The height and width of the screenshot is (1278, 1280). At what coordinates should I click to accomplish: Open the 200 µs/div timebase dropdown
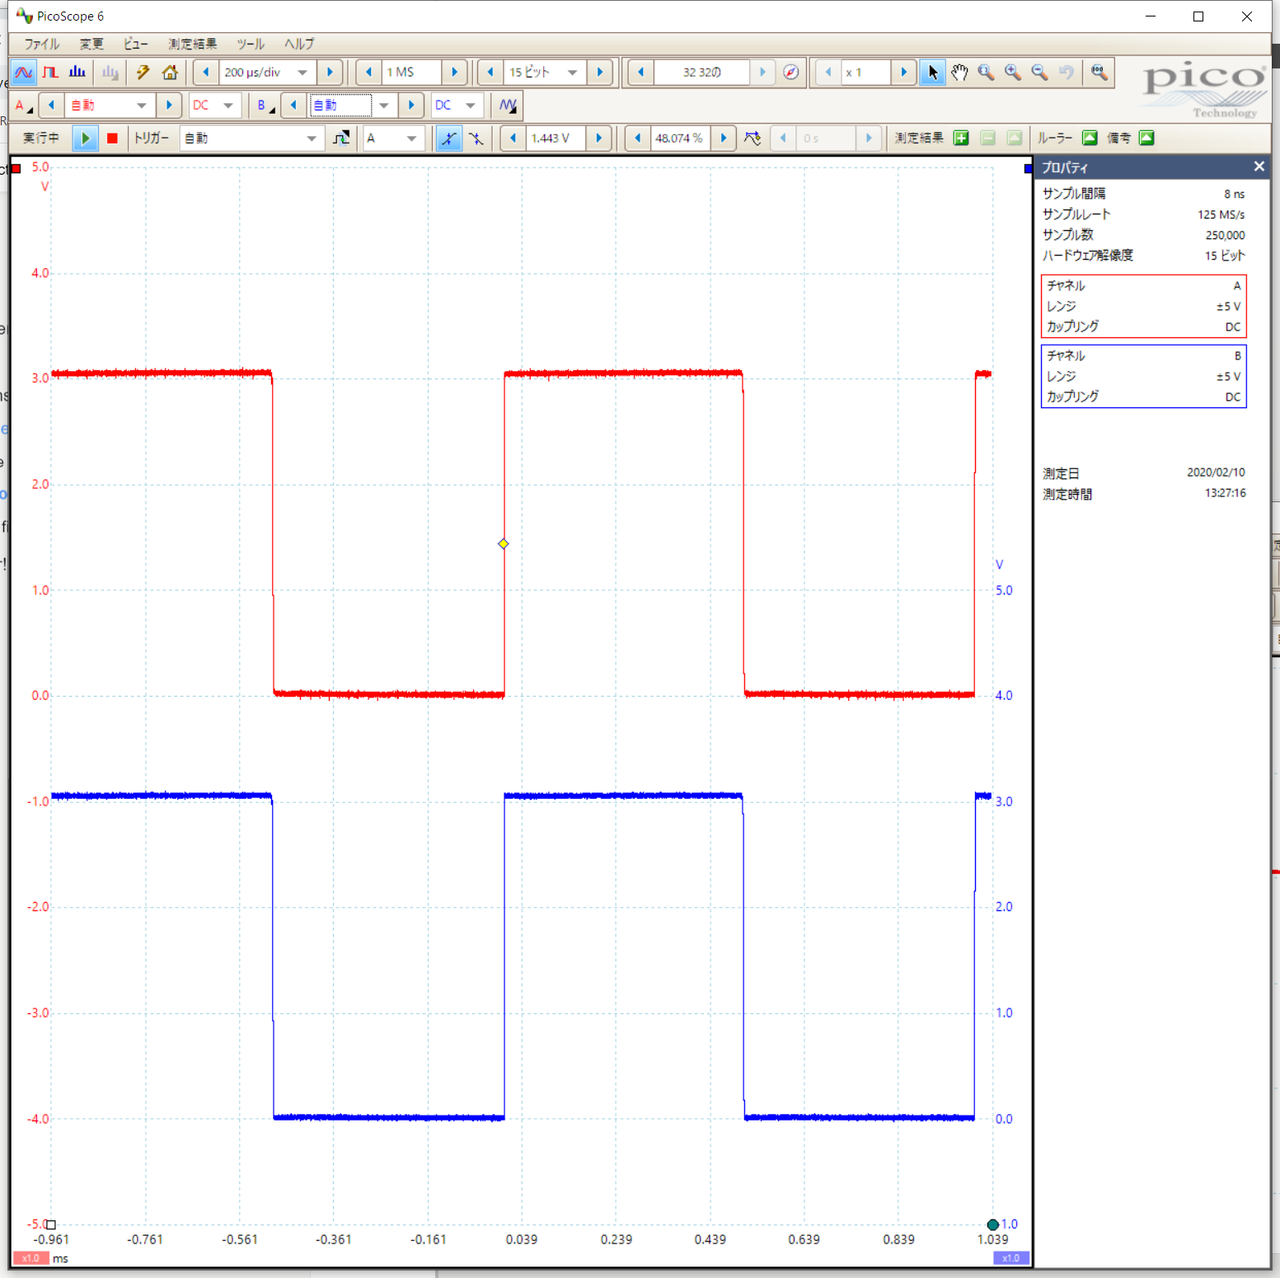point(302,72)
